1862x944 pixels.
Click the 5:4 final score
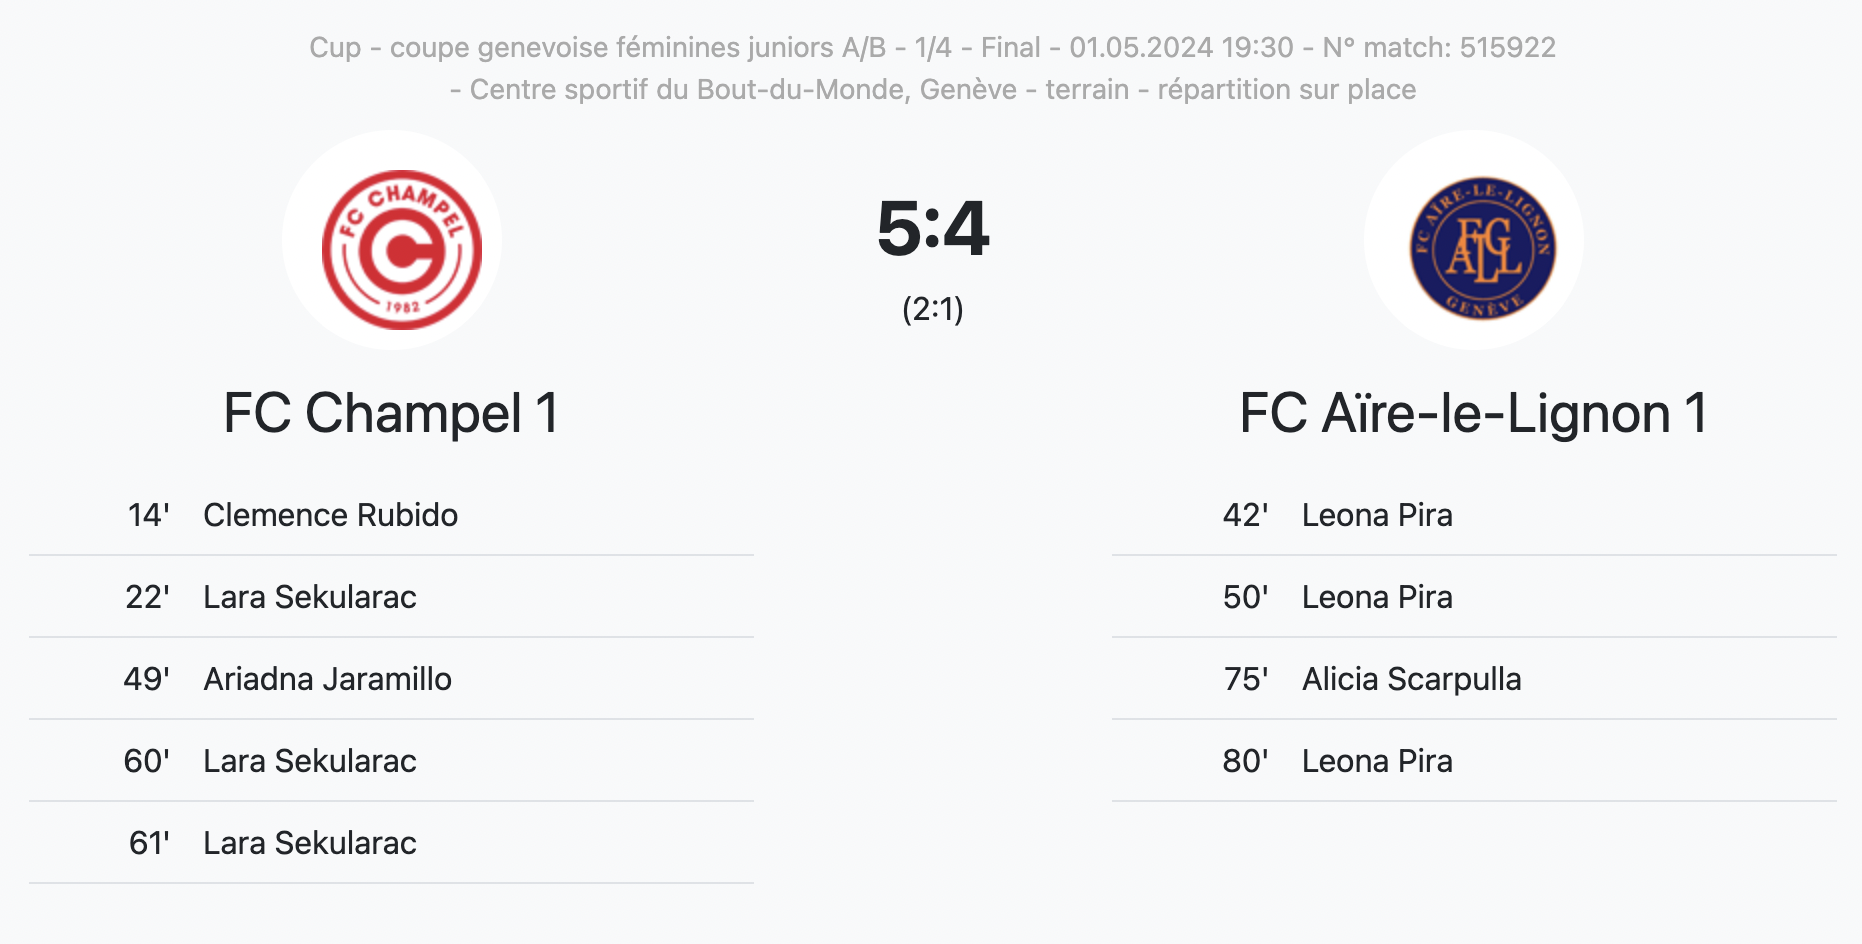tap(932, 228)
